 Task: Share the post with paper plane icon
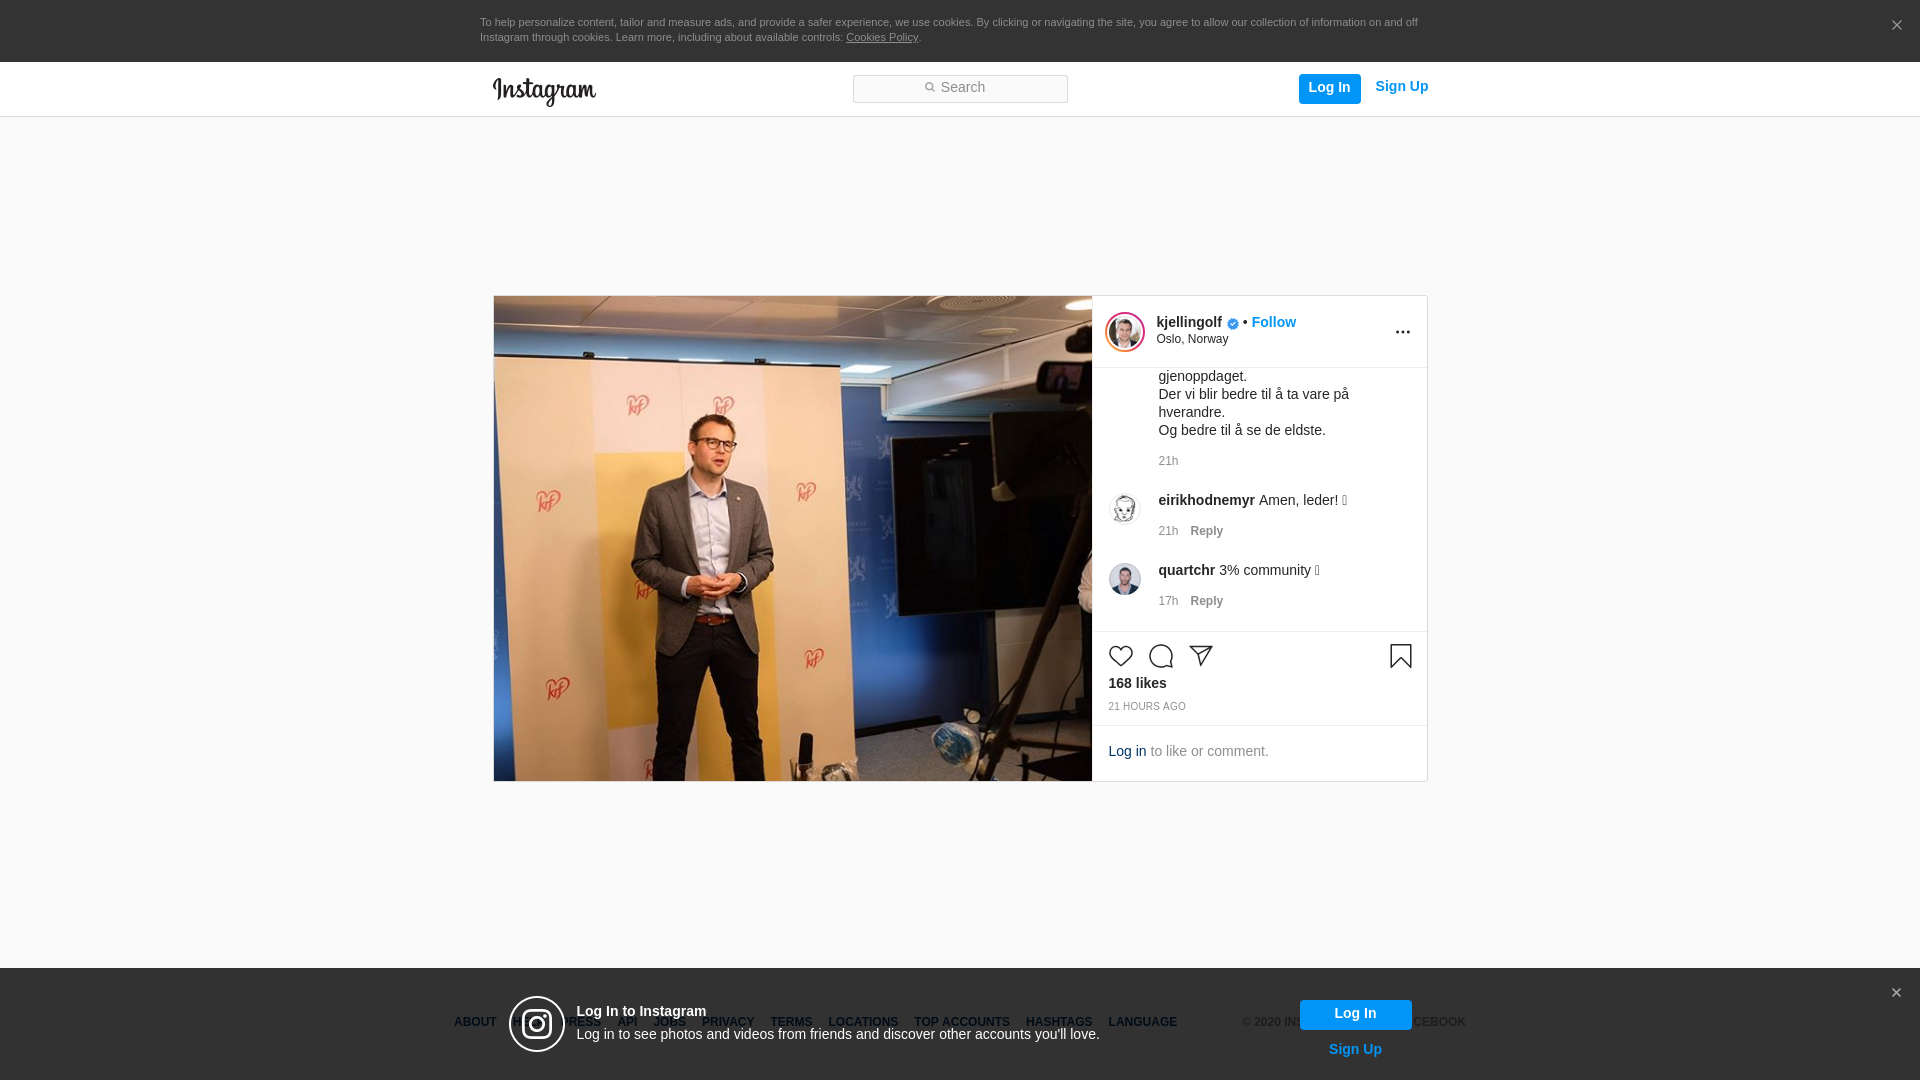(x=1200, y=656)
